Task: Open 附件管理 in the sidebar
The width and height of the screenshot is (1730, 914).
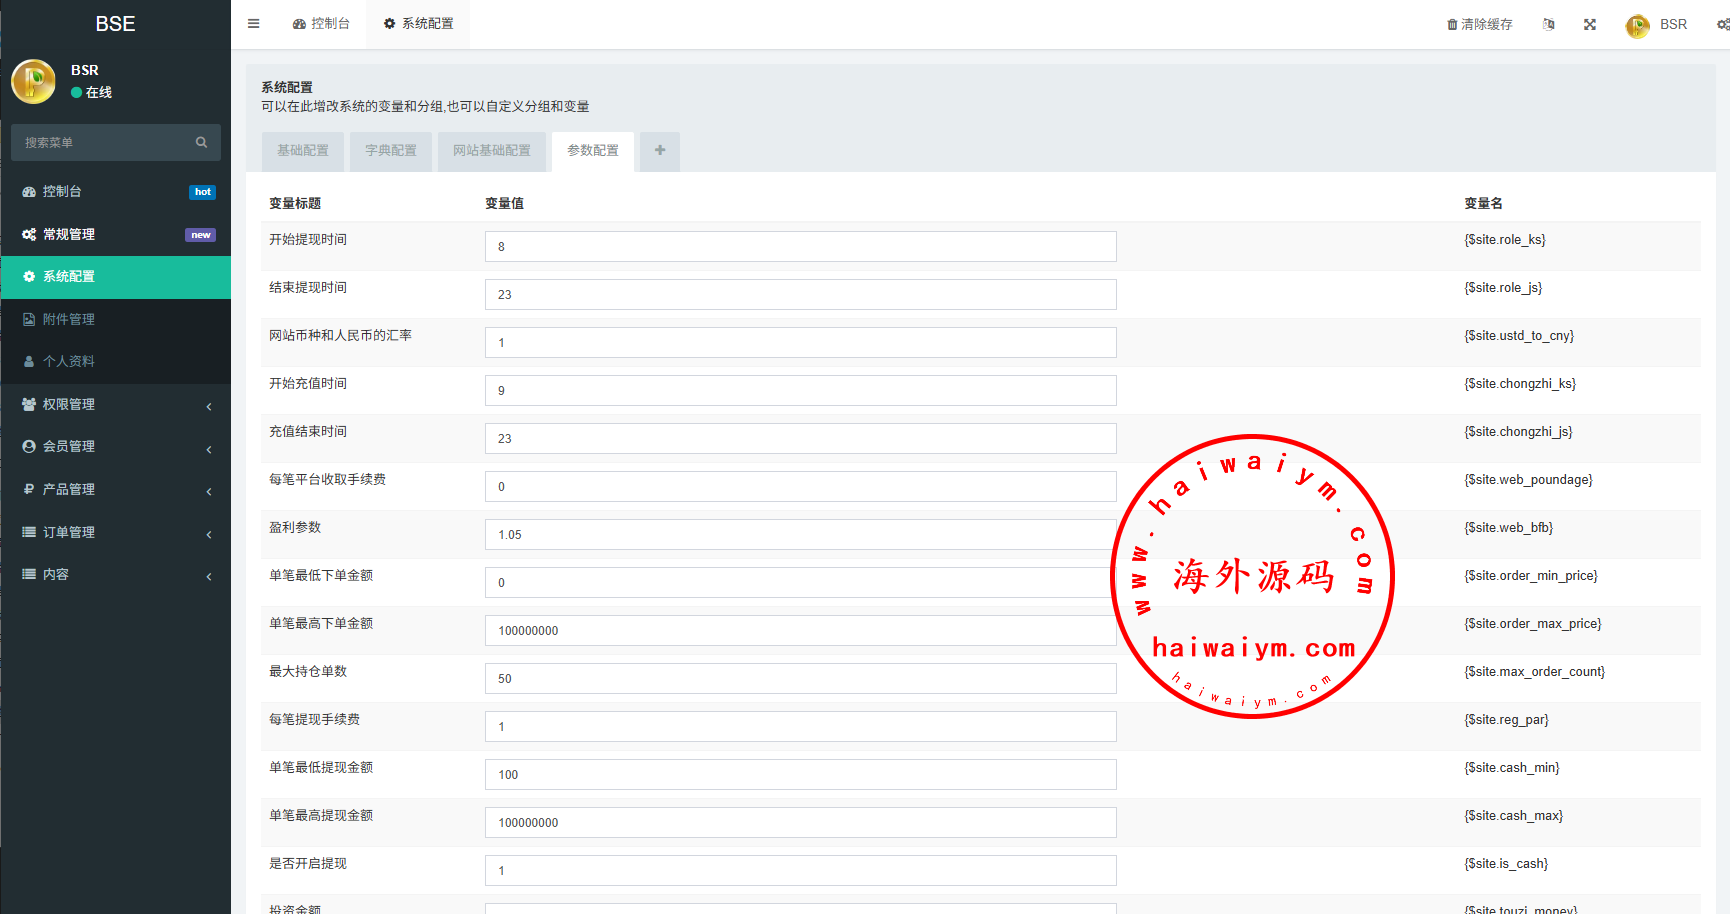Action: [69, 320]
